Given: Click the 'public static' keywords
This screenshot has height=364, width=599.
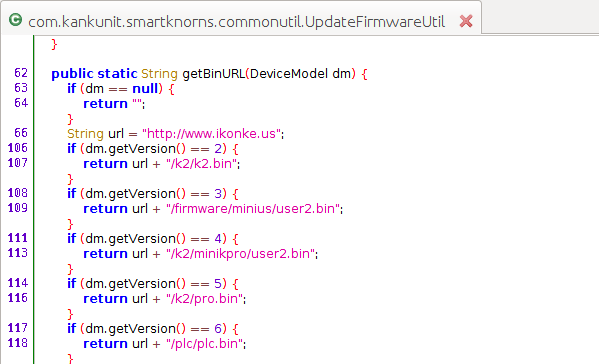Looking at the screenshot, I should [94, 74].
